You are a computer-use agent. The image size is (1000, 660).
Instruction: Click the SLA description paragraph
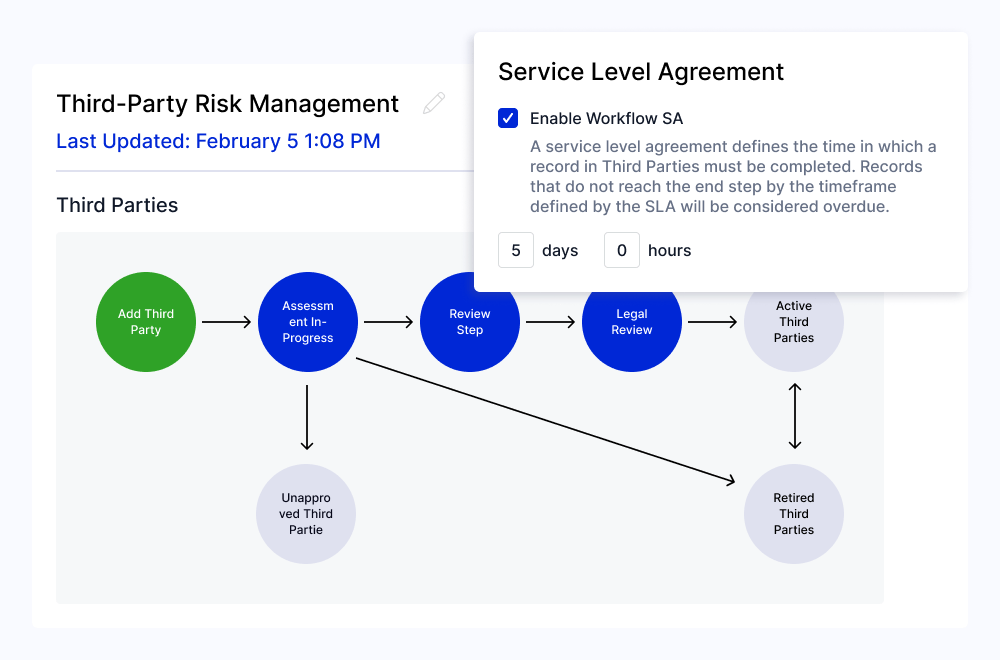pos(733,177)
